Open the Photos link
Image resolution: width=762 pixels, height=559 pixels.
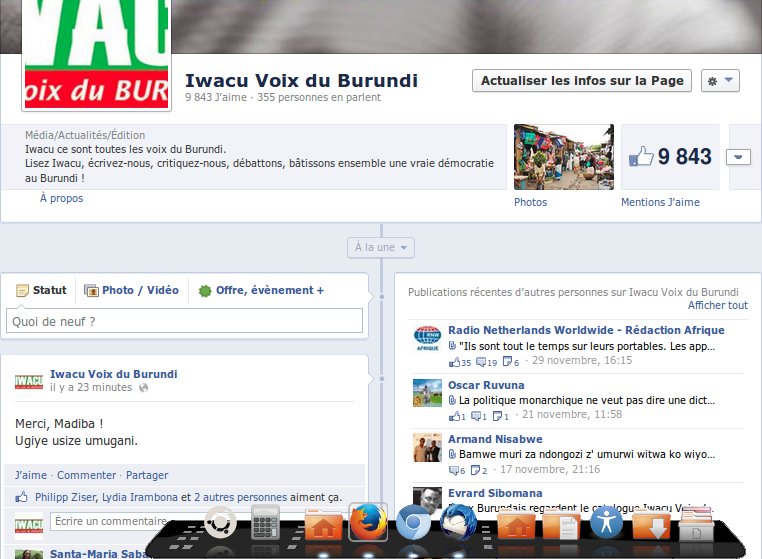[530, 202]
